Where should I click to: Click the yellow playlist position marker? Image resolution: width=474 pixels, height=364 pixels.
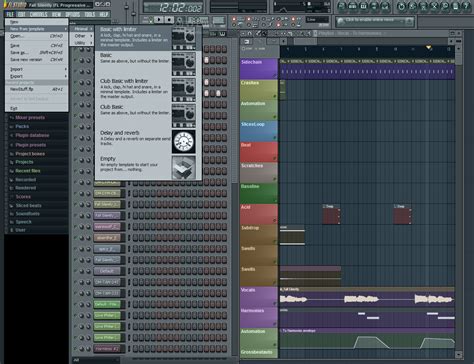pyautogui.click(x=429, y=48)
